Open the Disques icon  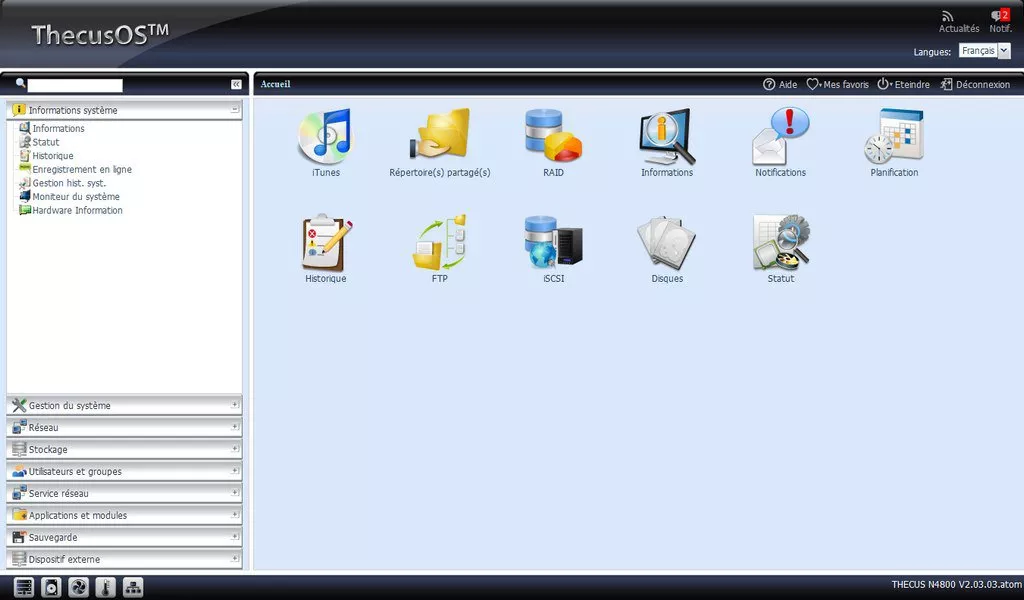(x=666, y=244)
